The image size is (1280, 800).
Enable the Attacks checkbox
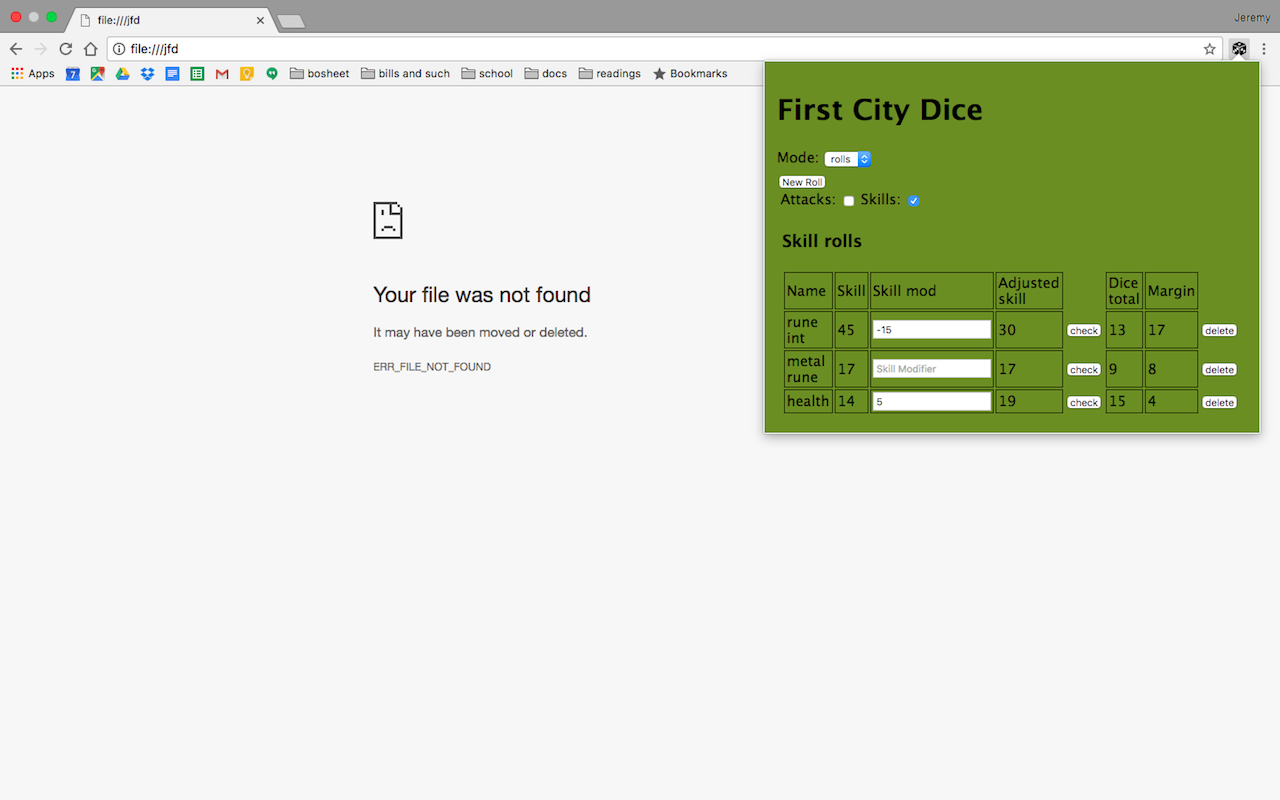click(x=849, y=201)
